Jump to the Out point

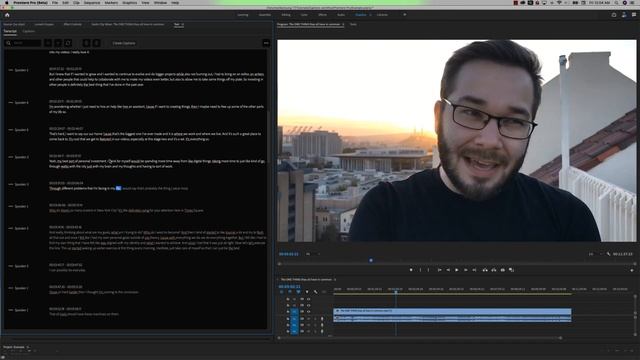click(474, 270)
